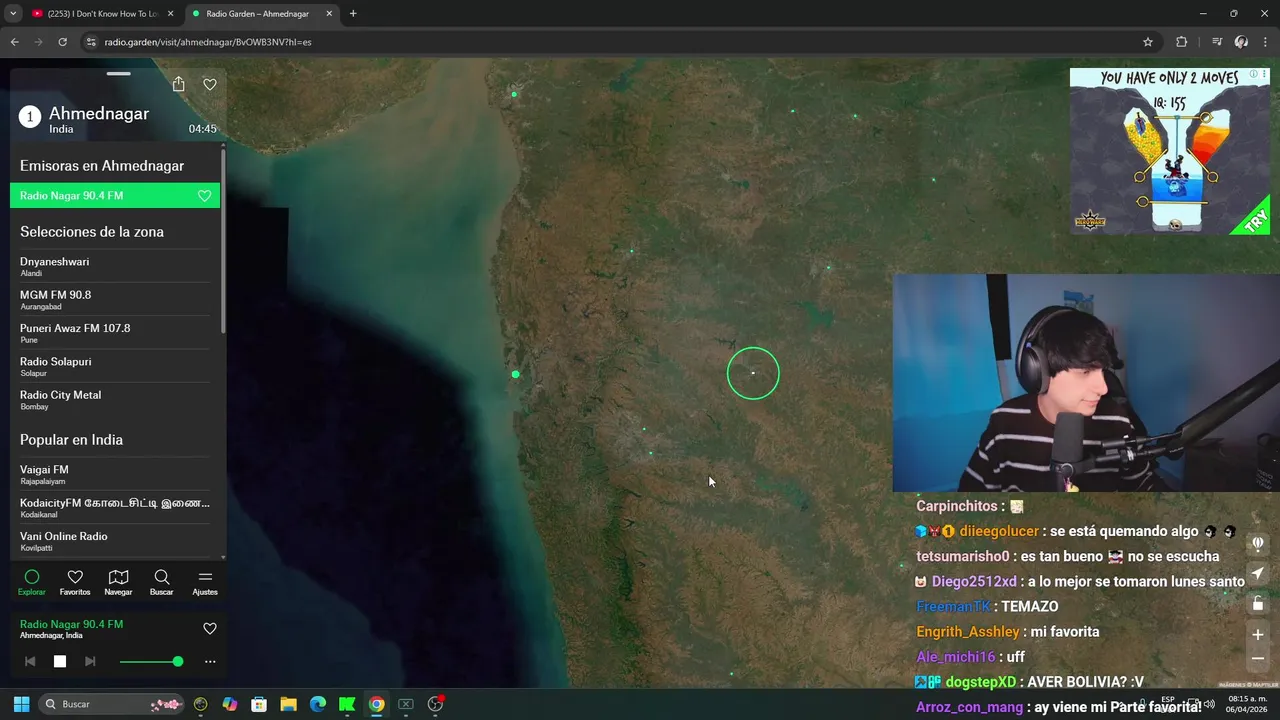This screenshot has height=720, width=1280.
Task: Open Microsoft Edge from taskbar
Action: point(318,704)
